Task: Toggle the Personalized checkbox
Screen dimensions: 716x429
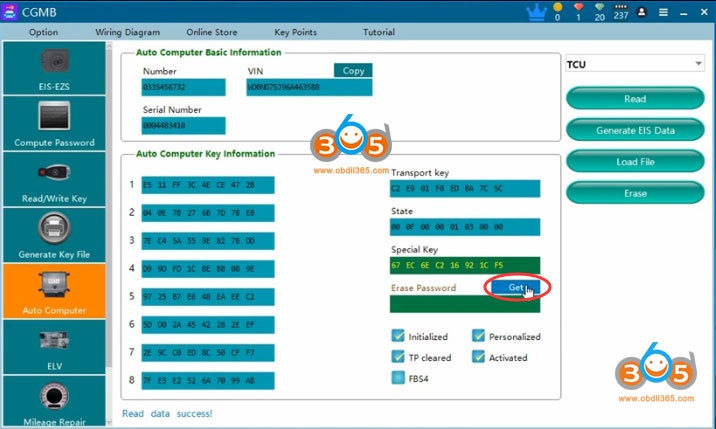Action: click(x=478, y=336)
